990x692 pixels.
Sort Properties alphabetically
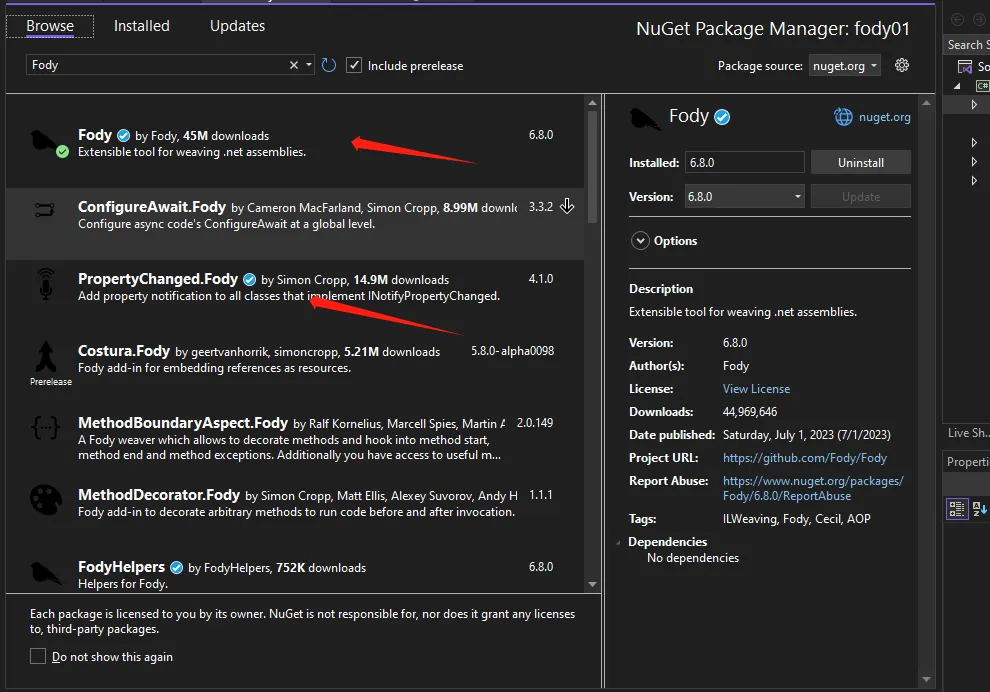(x=980, y=508)
